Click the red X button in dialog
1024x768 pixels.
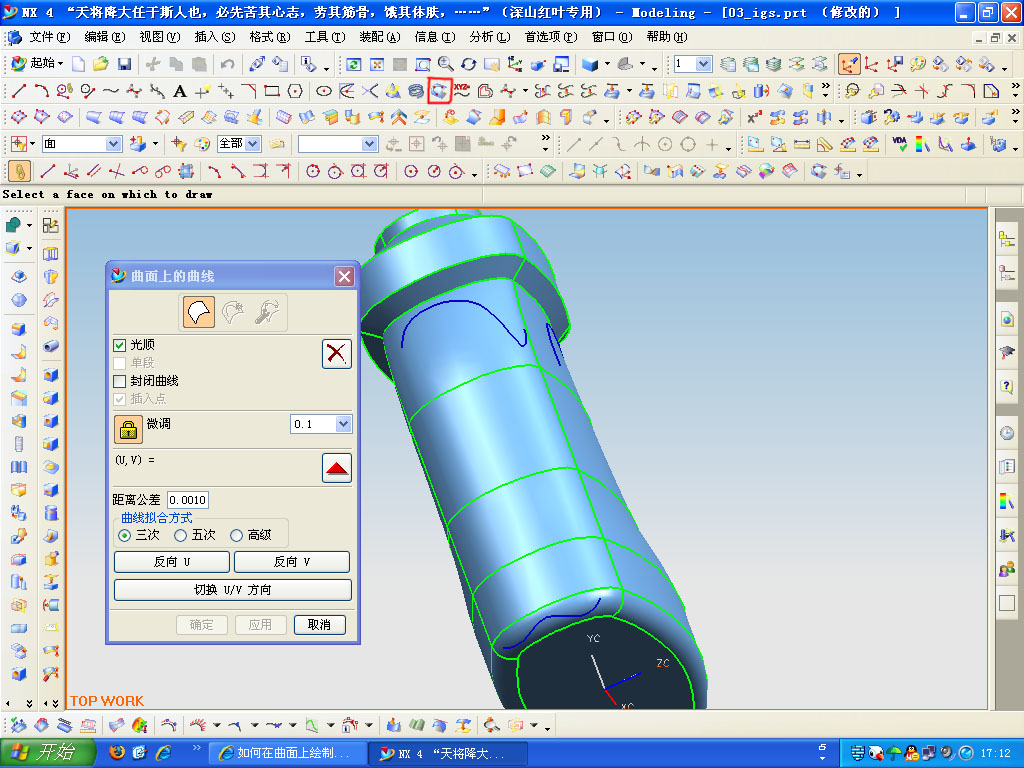336,353
